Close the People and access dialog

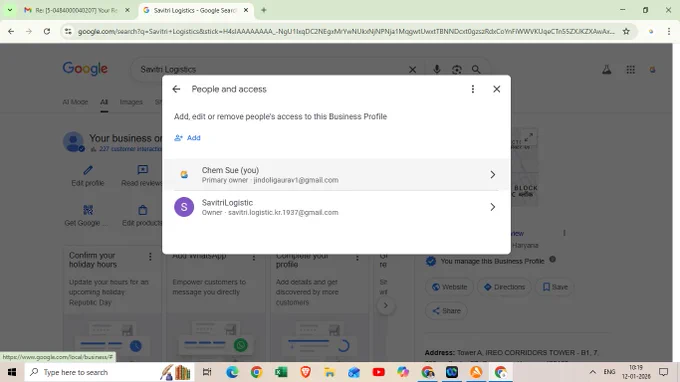coord(497,89)
